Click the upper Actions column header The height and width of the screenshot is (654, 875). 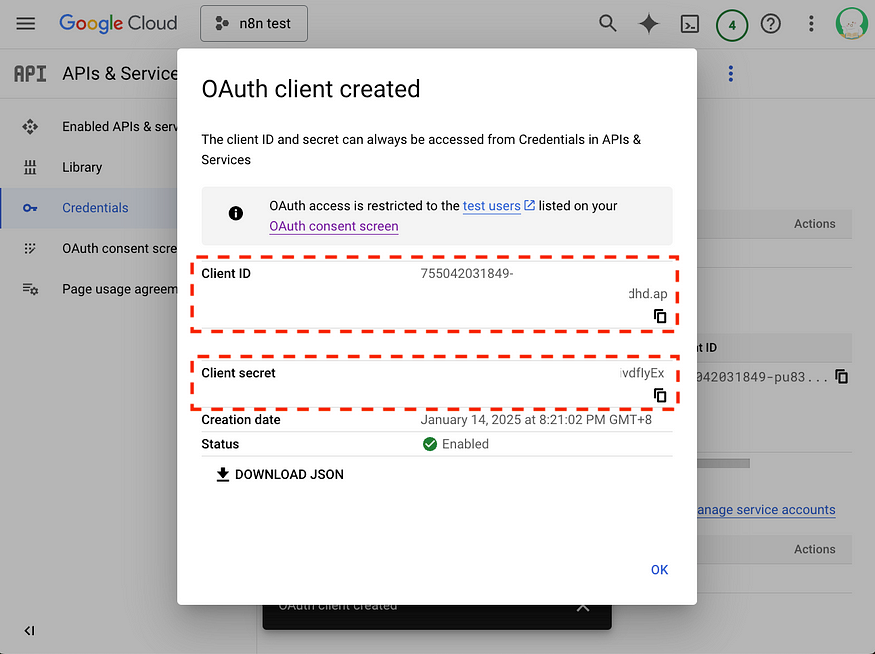click(x=815, y=224)
